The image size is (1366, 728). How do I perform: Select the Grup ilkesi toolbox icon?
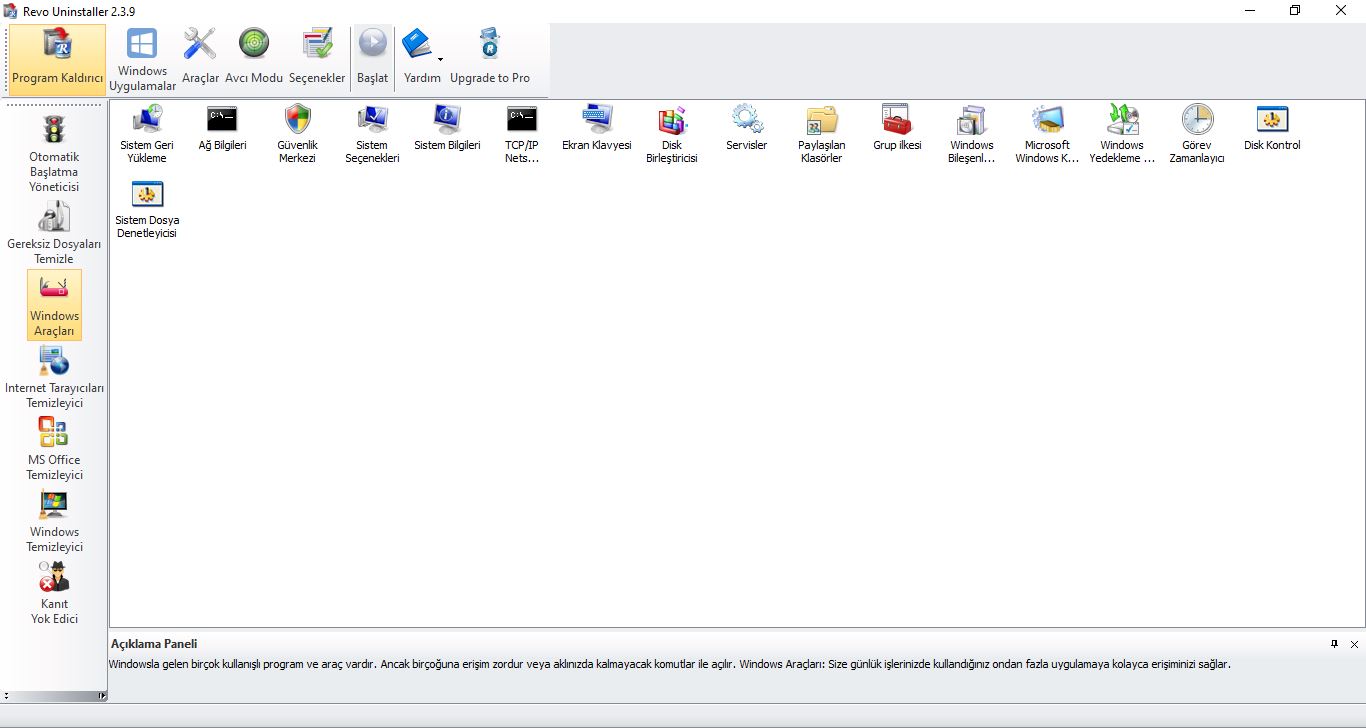pyautogui.click(x=897, y=120)
